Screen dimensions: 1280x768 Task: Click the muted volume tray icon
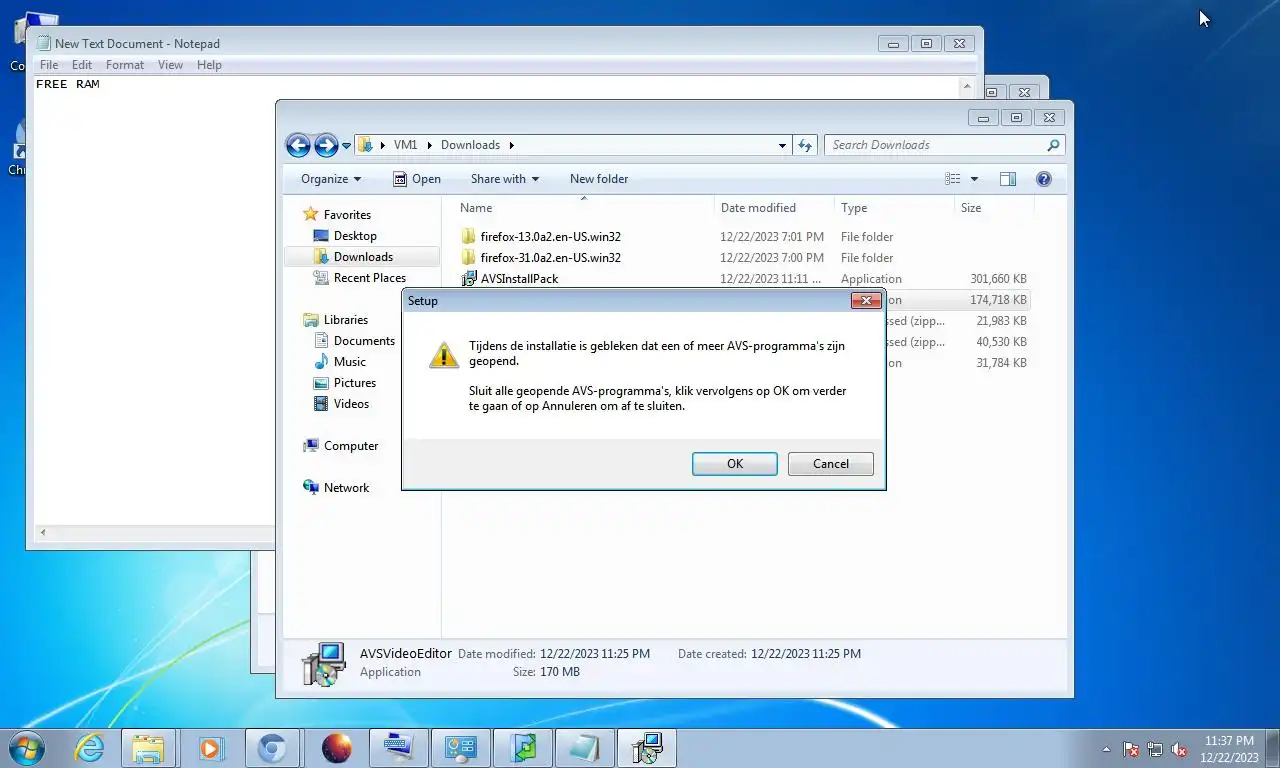[x=1179, y=749]
